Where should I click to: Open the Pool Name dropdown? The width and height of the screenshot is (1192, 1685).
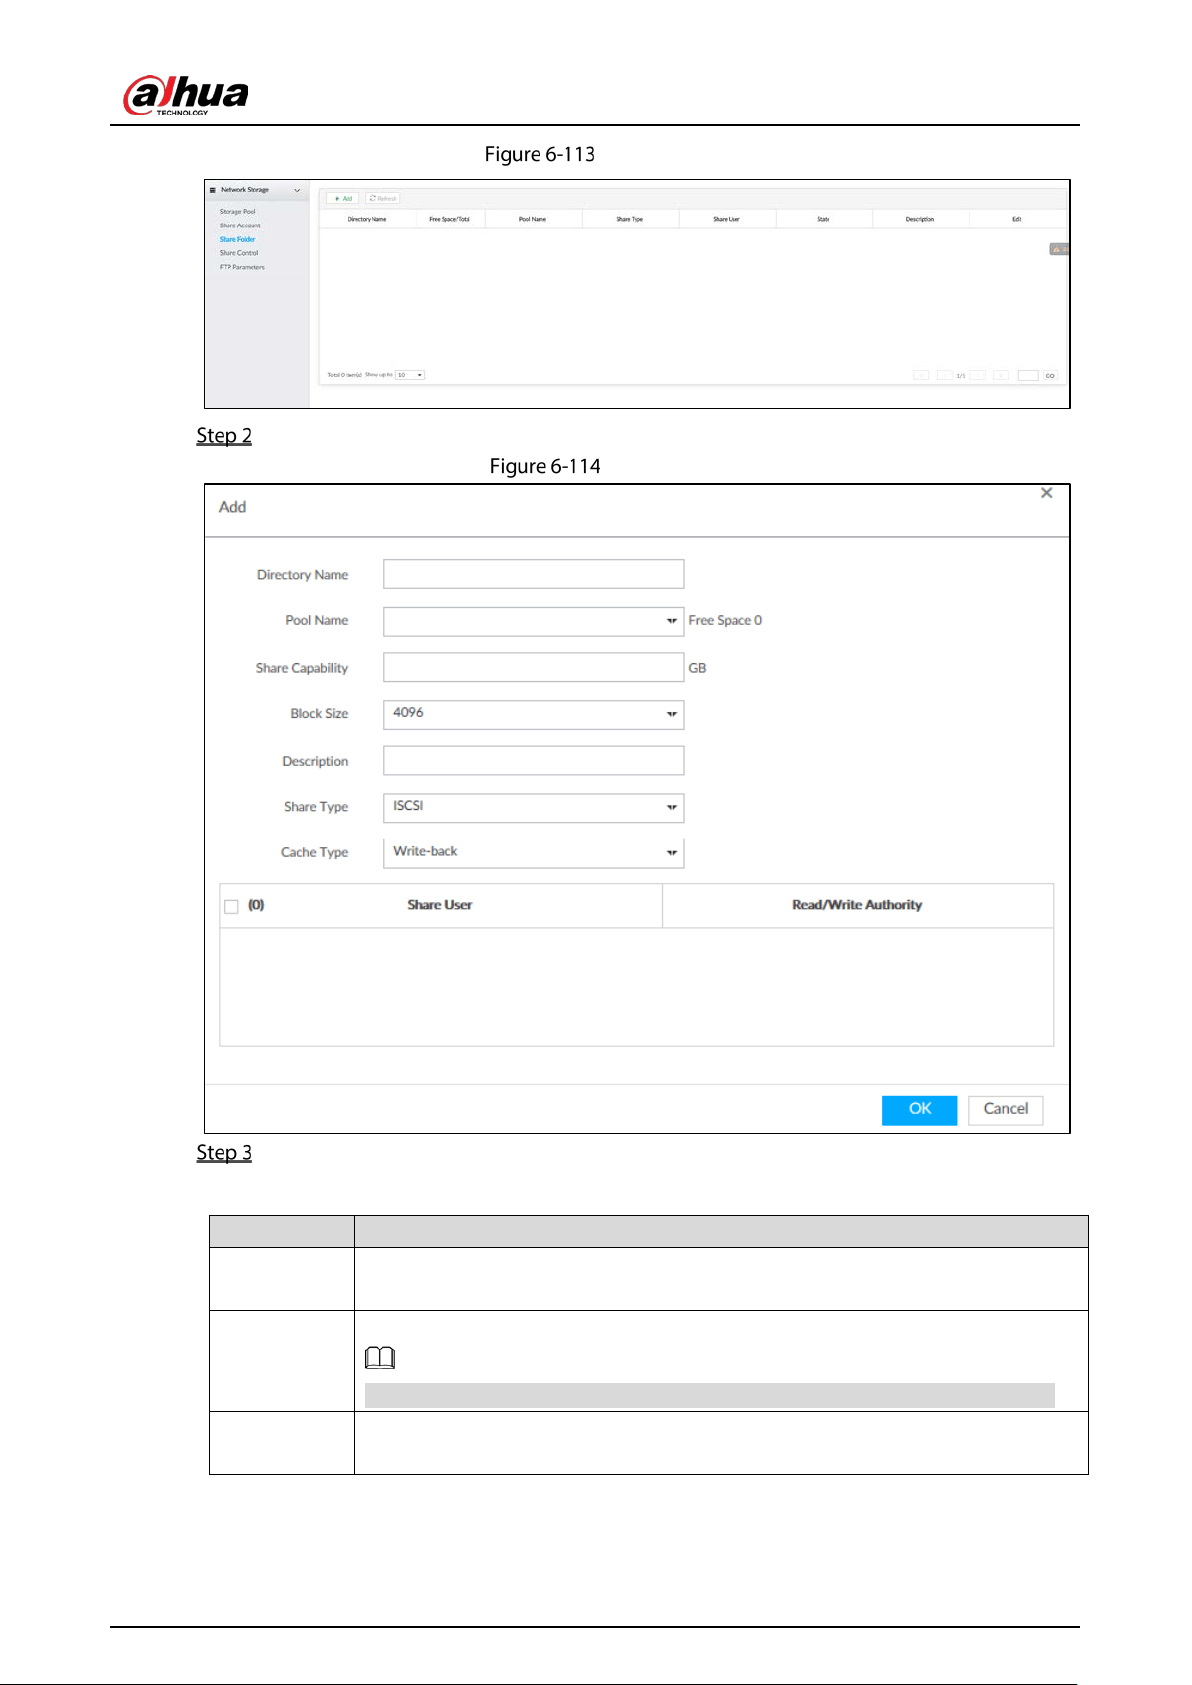click(533, 621)
